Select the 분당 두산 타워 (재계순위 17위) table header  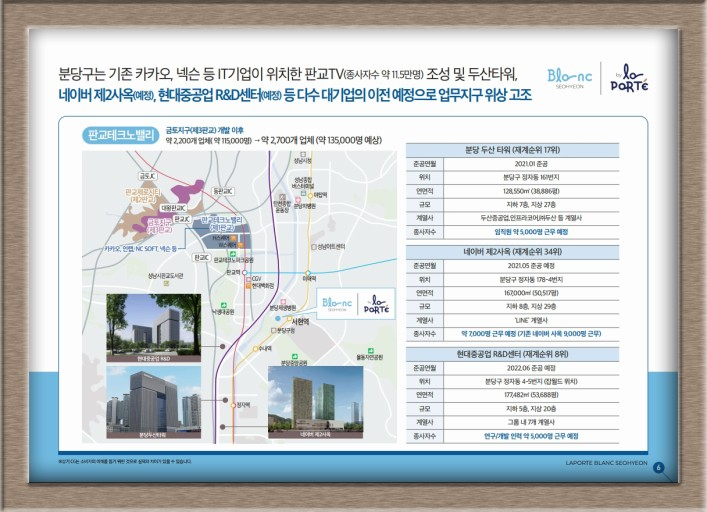tap(513, 150)
